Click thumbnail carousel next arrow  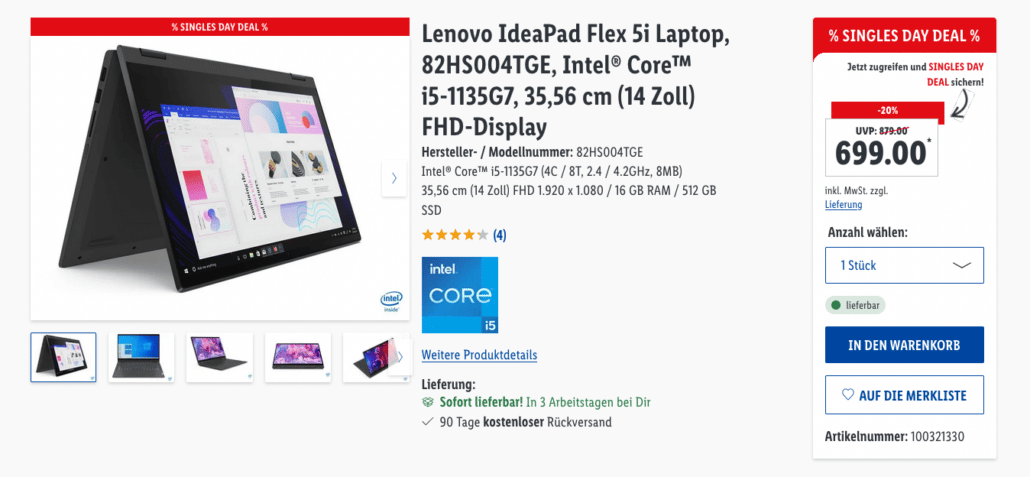401,357
